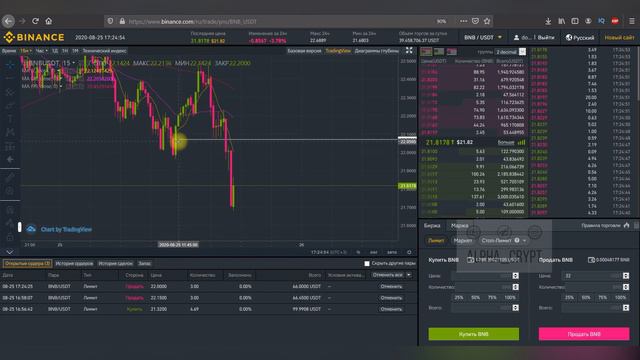Click the Save to Pocket icon
640x360 pixels.
475,21
